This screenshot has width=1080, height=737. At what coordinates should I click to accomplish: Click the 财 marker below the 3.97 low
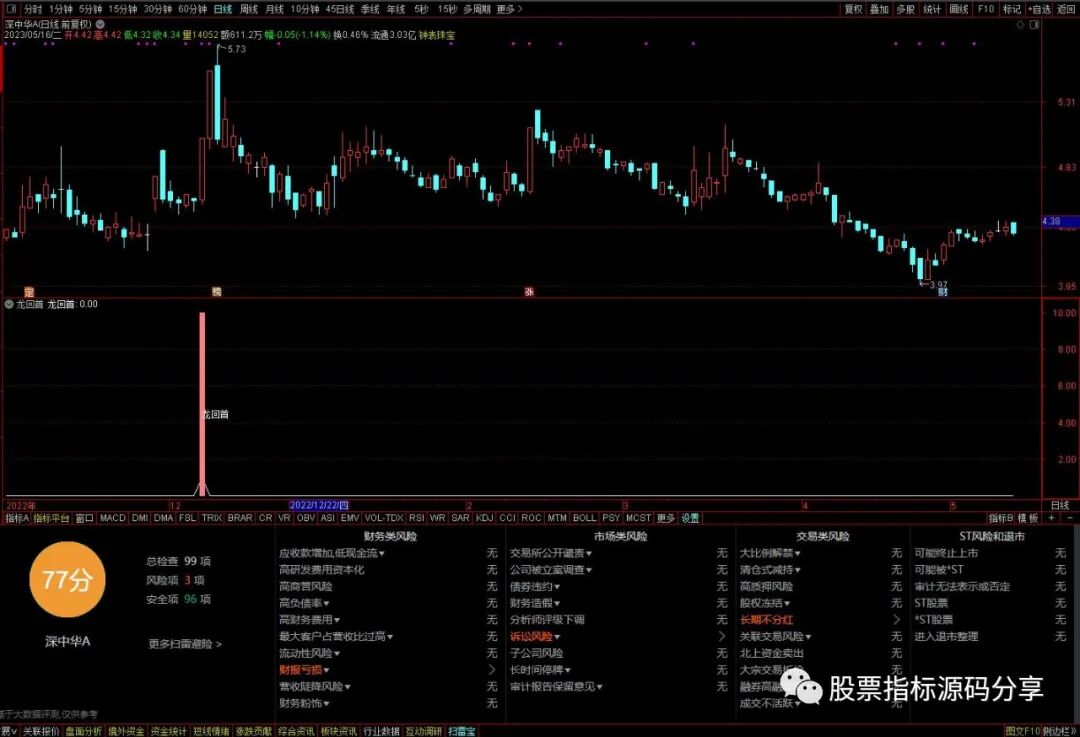(x=943, y=292)
